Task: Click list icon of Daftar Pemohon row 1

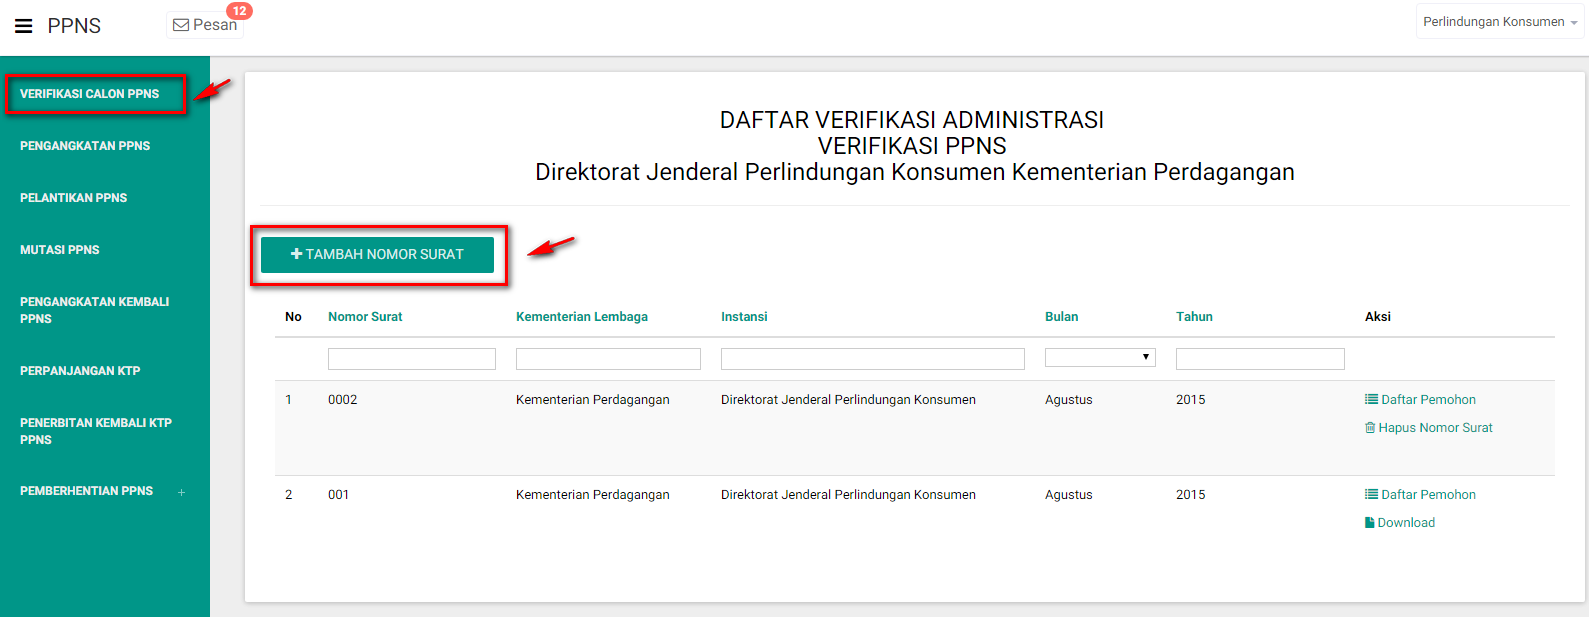Action: point(1371,400)
